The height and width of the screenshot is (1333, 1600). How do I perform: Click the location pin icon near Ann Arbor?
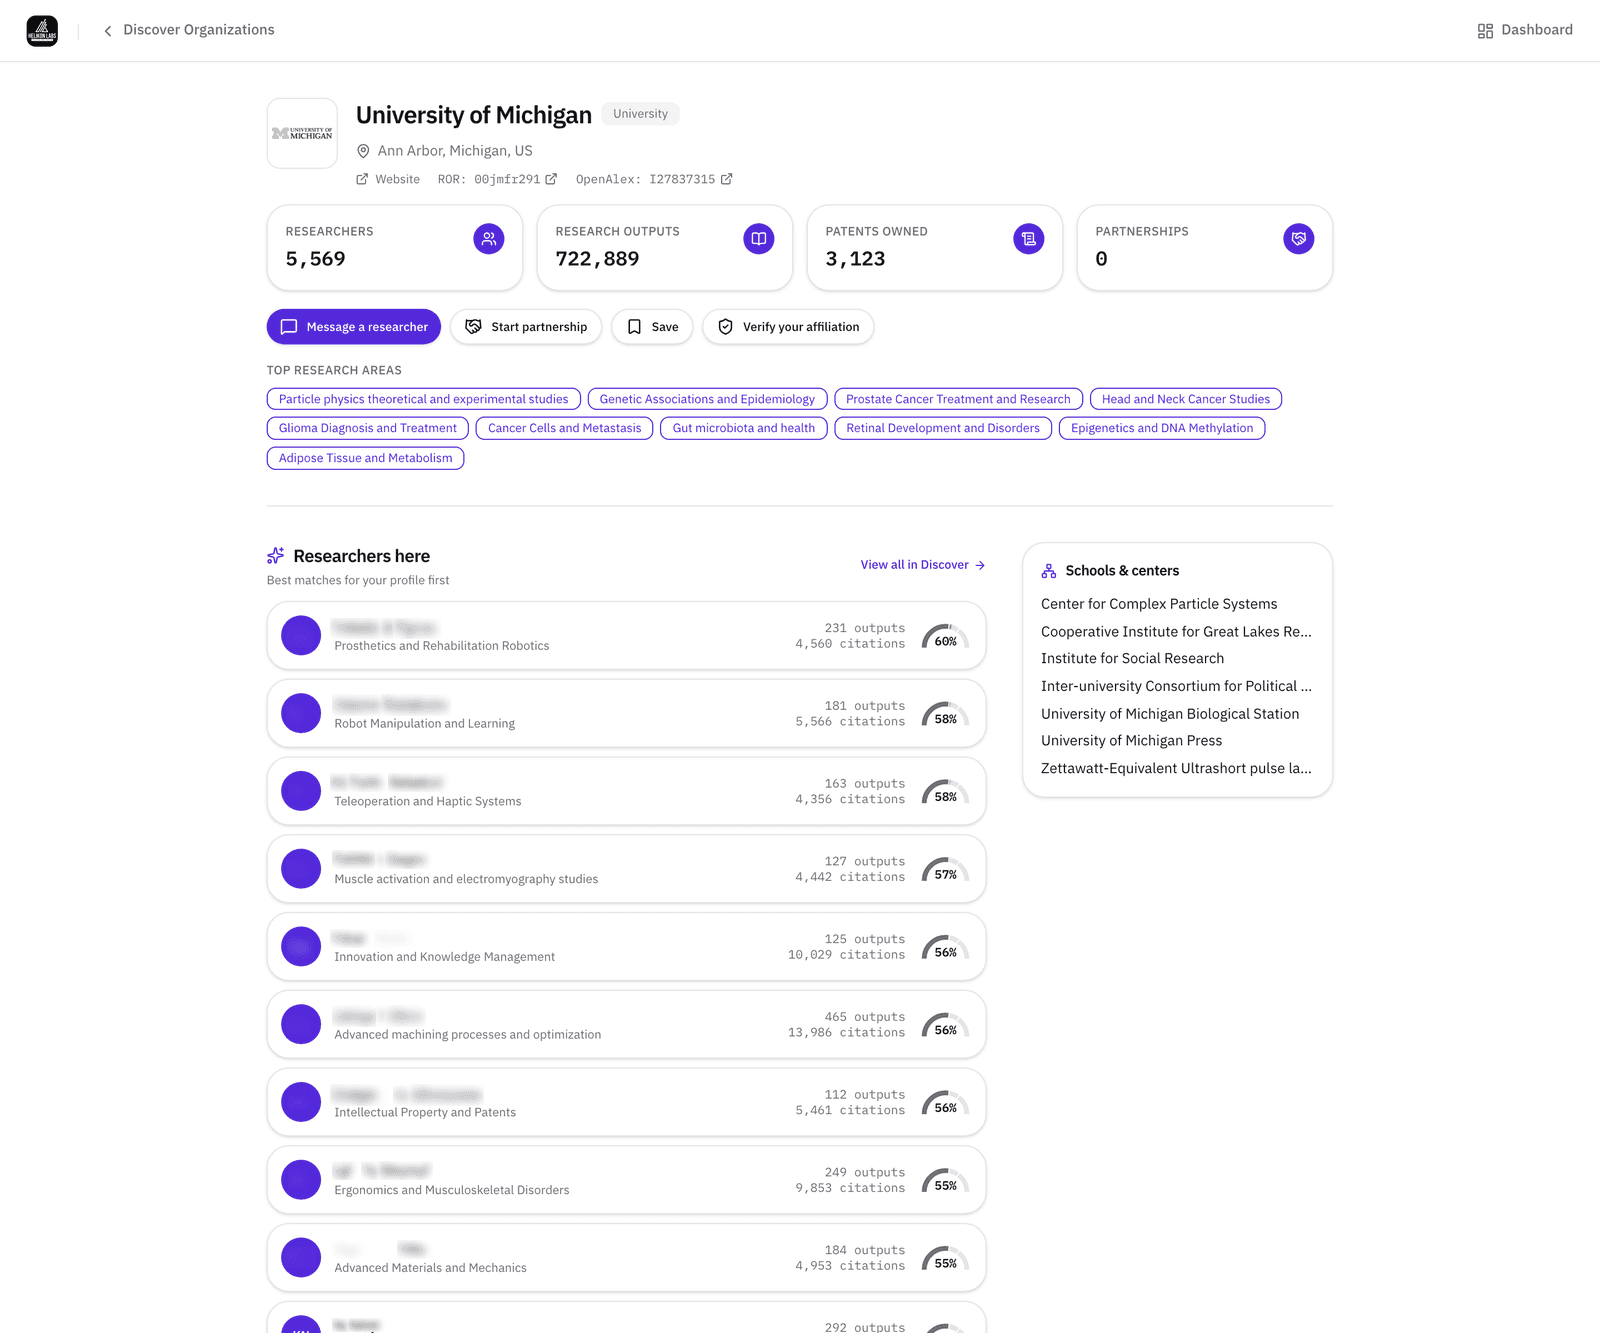click(363, 151)
